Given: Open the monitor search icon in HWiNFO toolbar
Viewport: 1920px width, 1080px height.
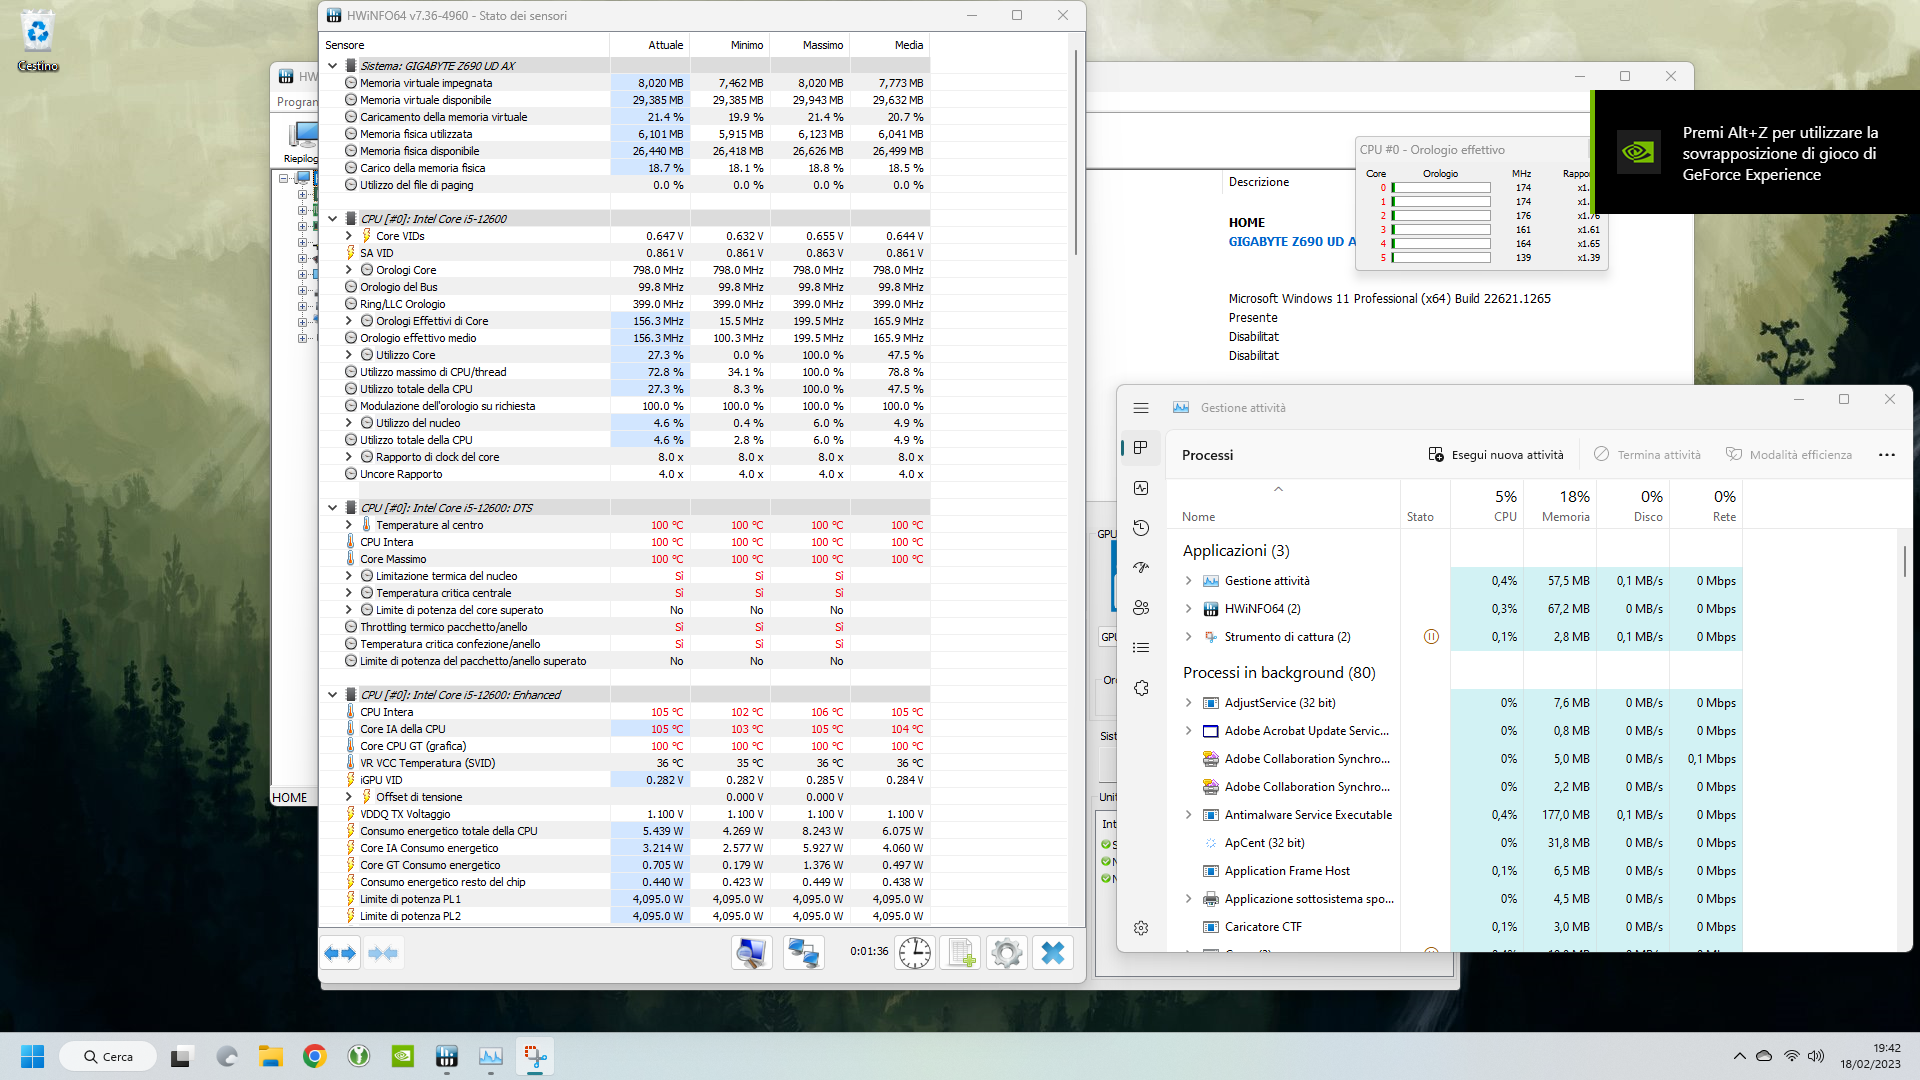Looking at the screenshot, I should click(x=751, y=953).
